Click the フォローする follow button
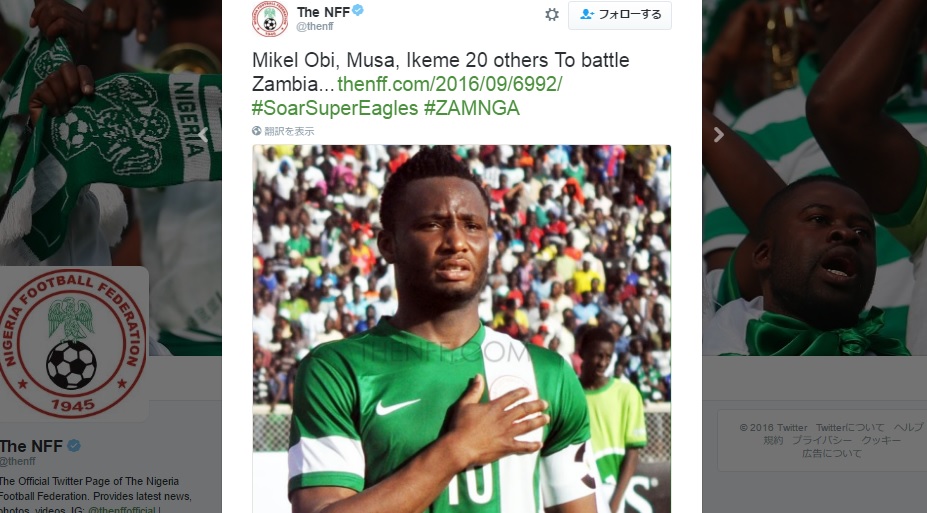 (620, 15)
